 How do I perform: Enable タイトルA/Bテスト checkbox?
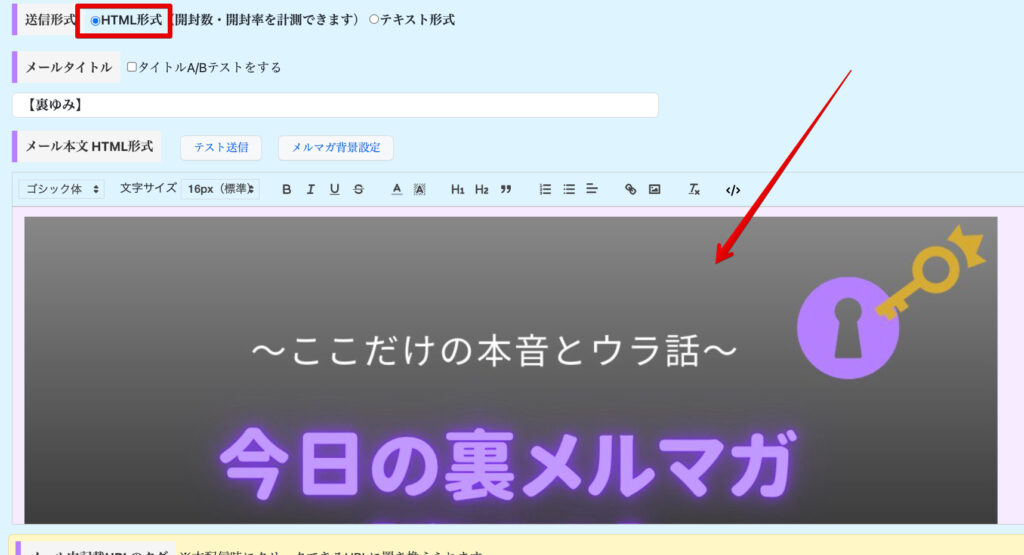pos(132,67)
